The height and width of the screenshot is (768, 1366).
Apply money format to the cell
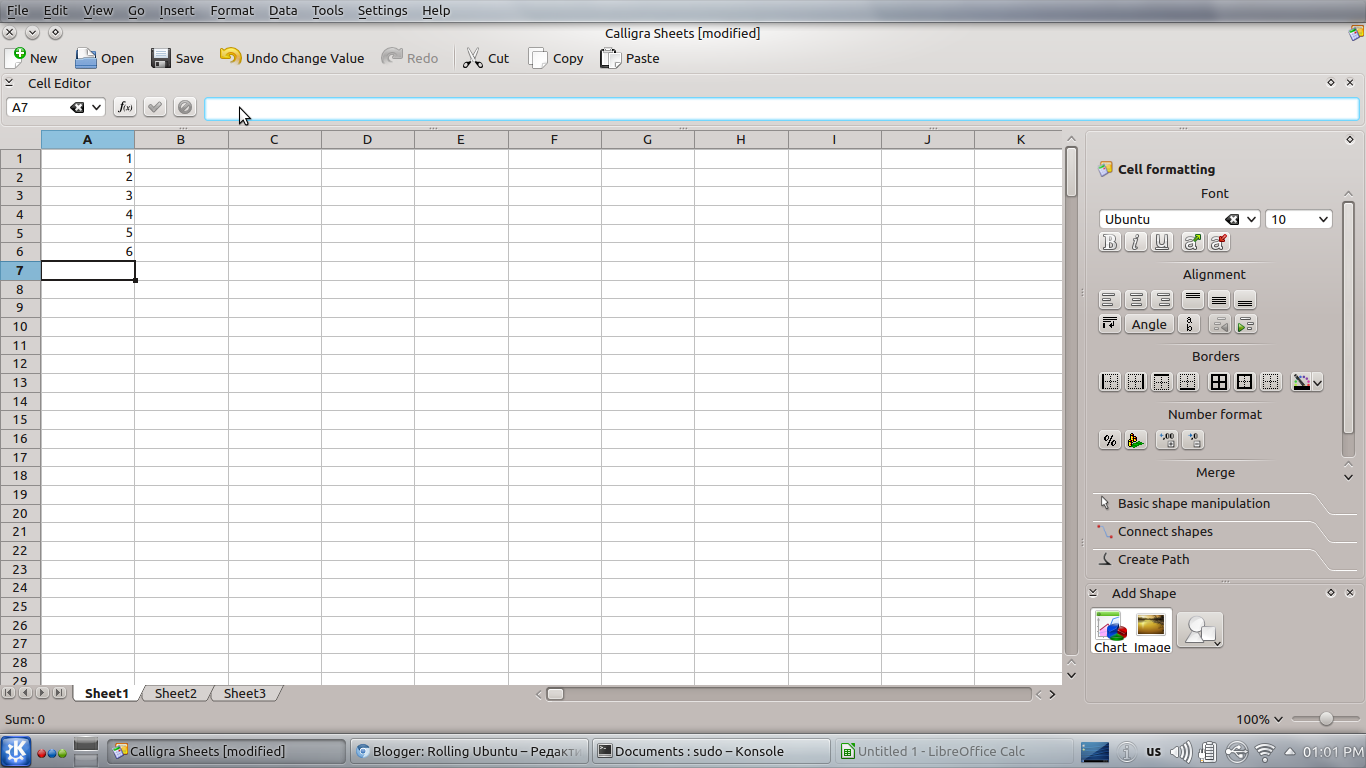tap(1136, 439)
